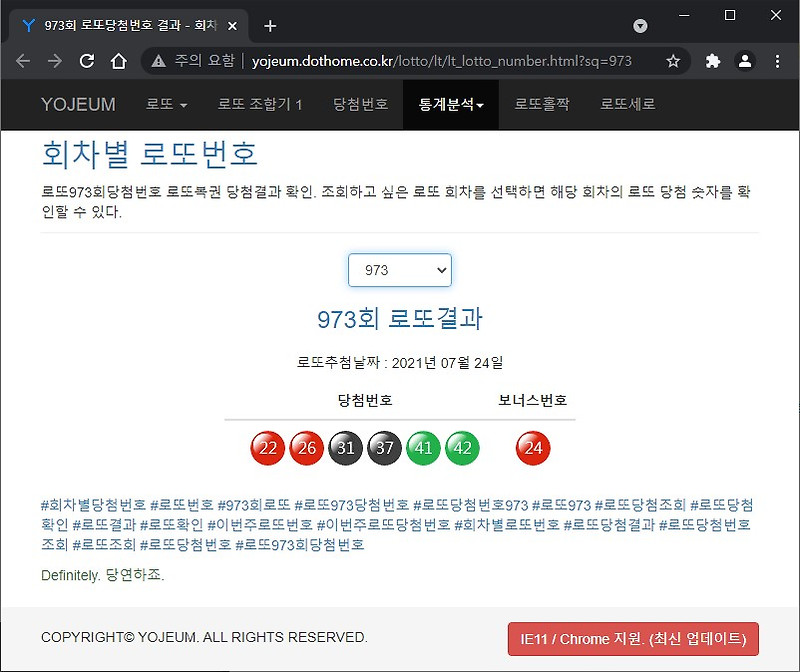Viewport: 800px width, 672px height.
Task: Click the #회차별당첨번호 hashtag
Action: pos(93,505)
